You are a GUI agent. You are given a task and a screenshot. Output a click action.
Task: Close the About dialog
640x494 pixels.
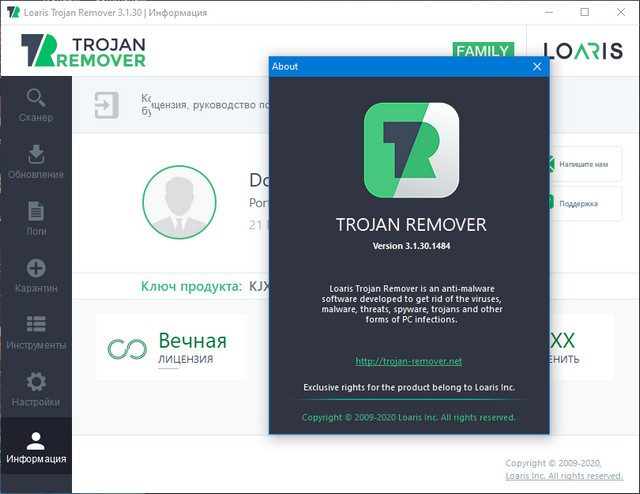[x=537, y=67]
